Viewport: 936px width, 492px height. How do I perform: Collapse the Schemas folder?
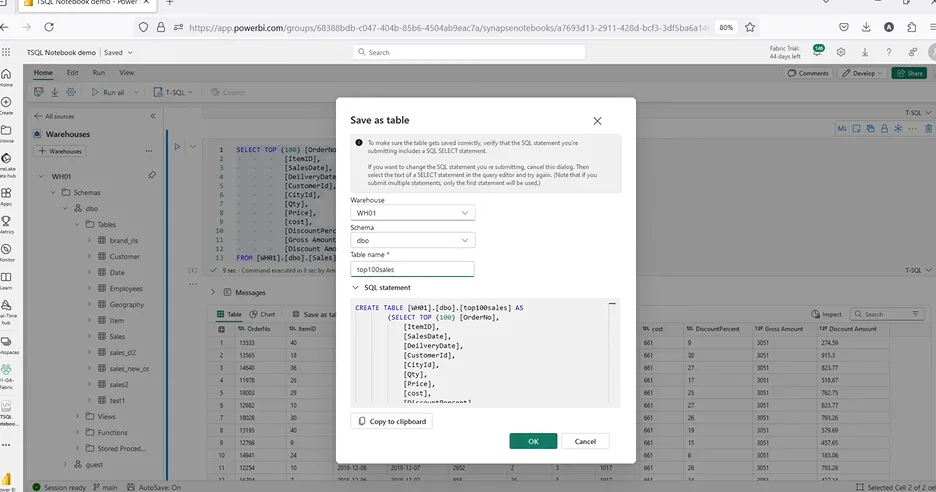point(53,192)
